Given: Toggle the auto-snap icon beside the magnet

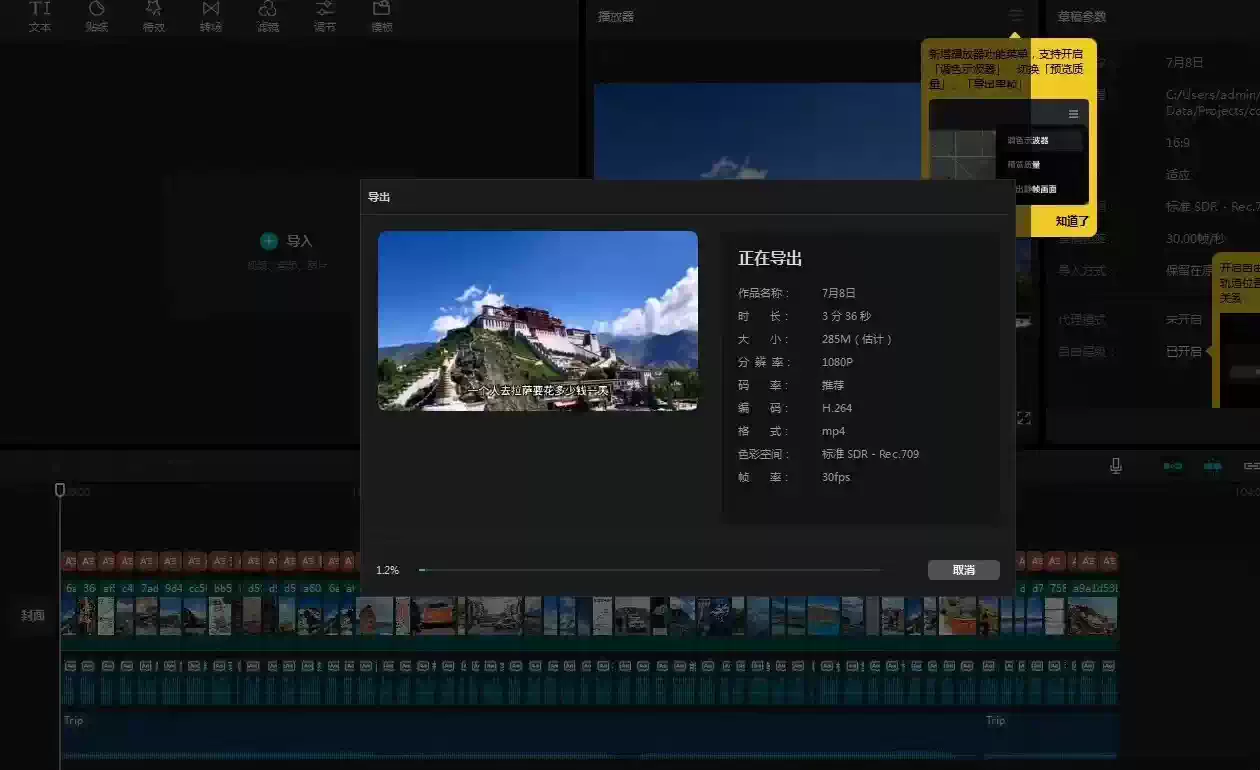Looking at the screenshot, I should pos(1212,466).
